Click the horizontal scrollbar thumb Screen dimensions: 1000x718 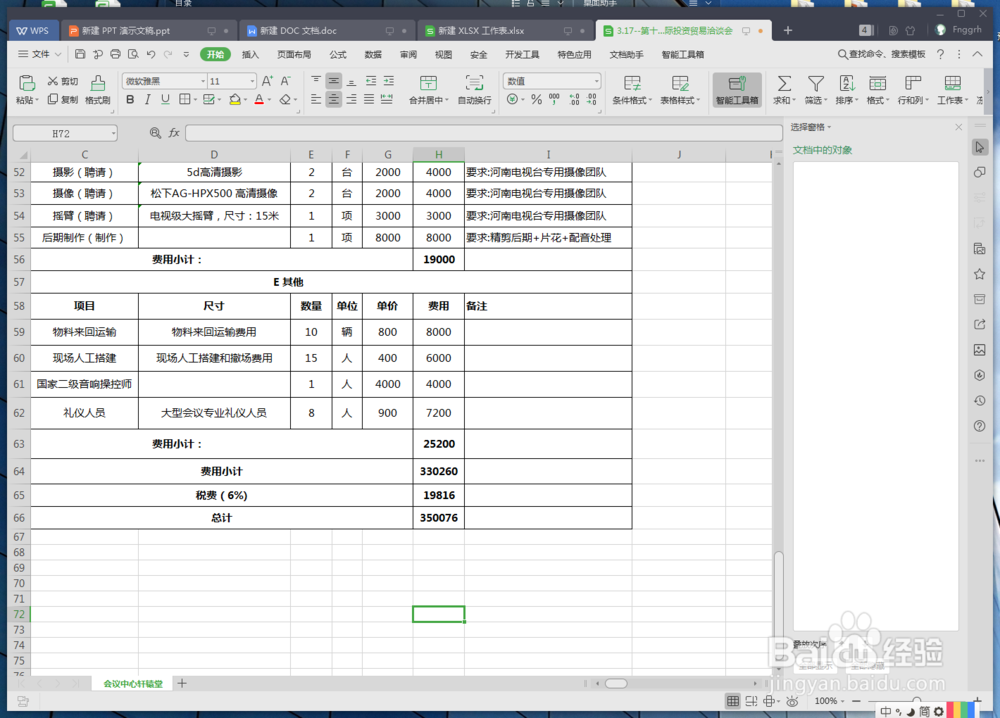pos(616,684)
